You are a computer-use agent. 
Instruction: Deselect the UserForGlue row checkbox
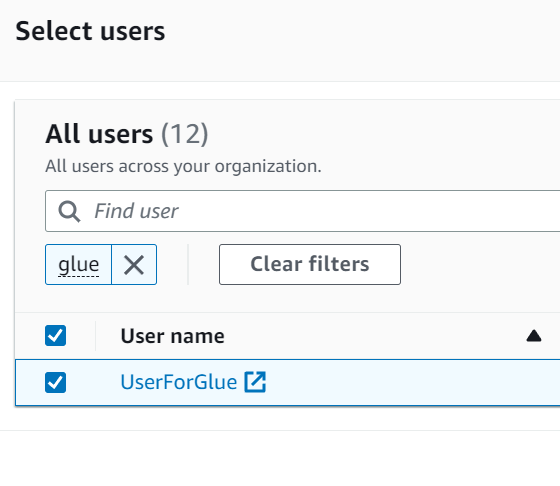tap(55, 382)
